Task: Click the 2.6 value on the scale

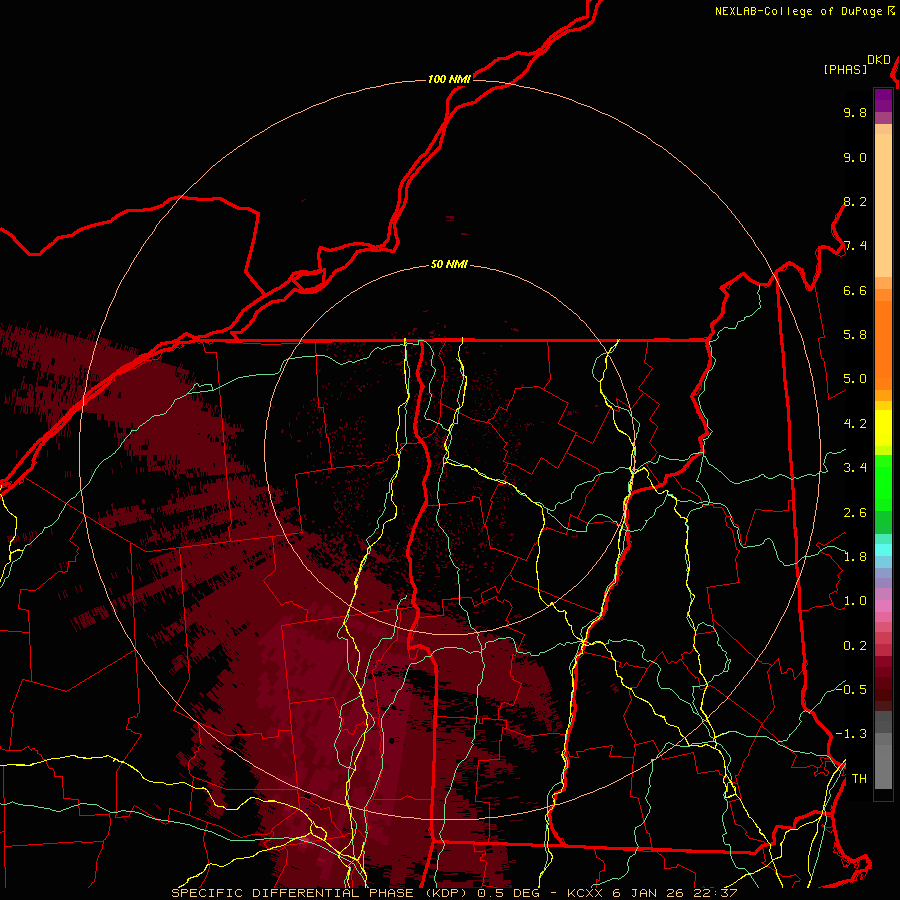Action: point(855,513)
